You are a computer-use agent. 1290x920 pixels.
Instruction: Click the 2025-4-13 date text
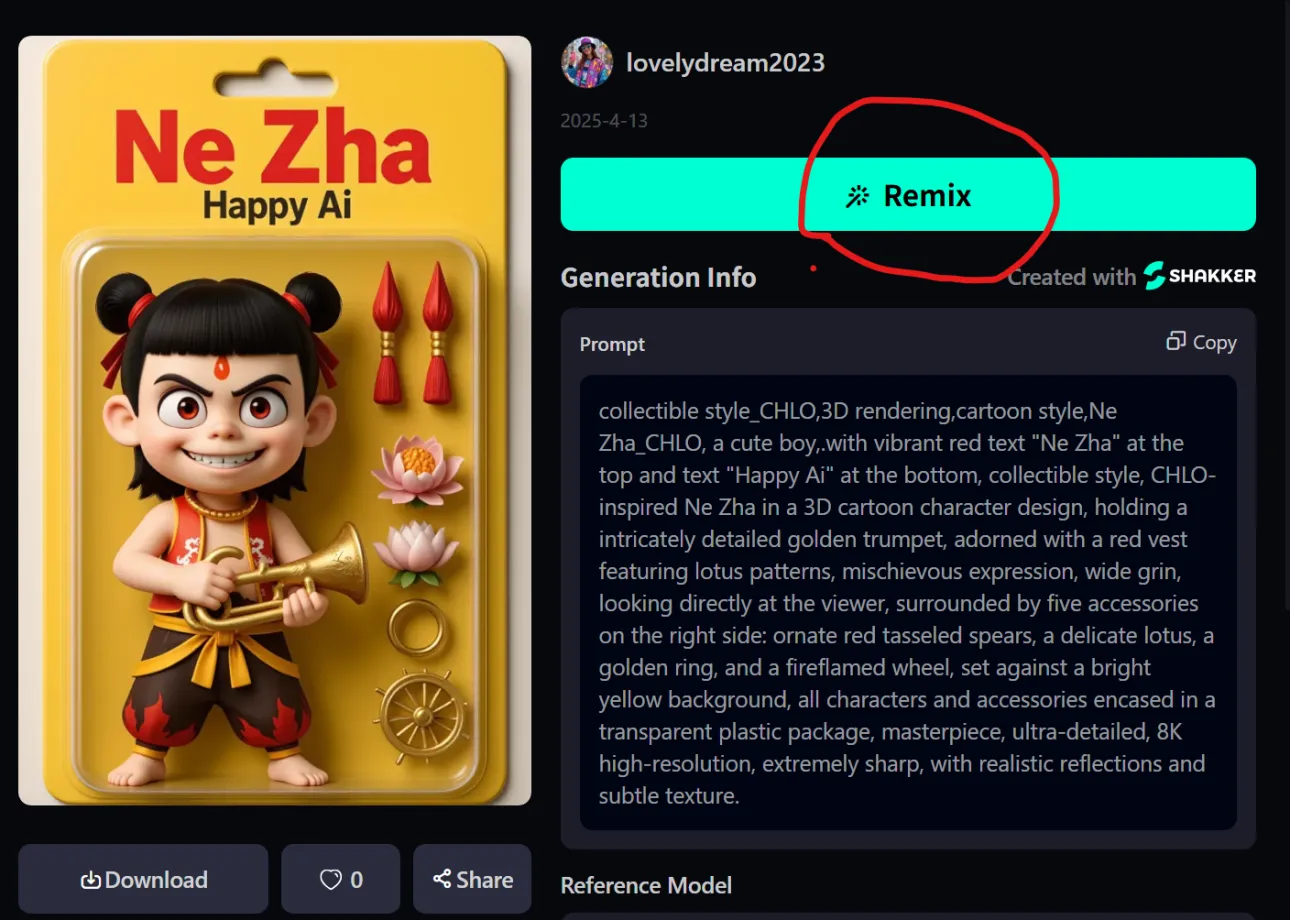604,121
